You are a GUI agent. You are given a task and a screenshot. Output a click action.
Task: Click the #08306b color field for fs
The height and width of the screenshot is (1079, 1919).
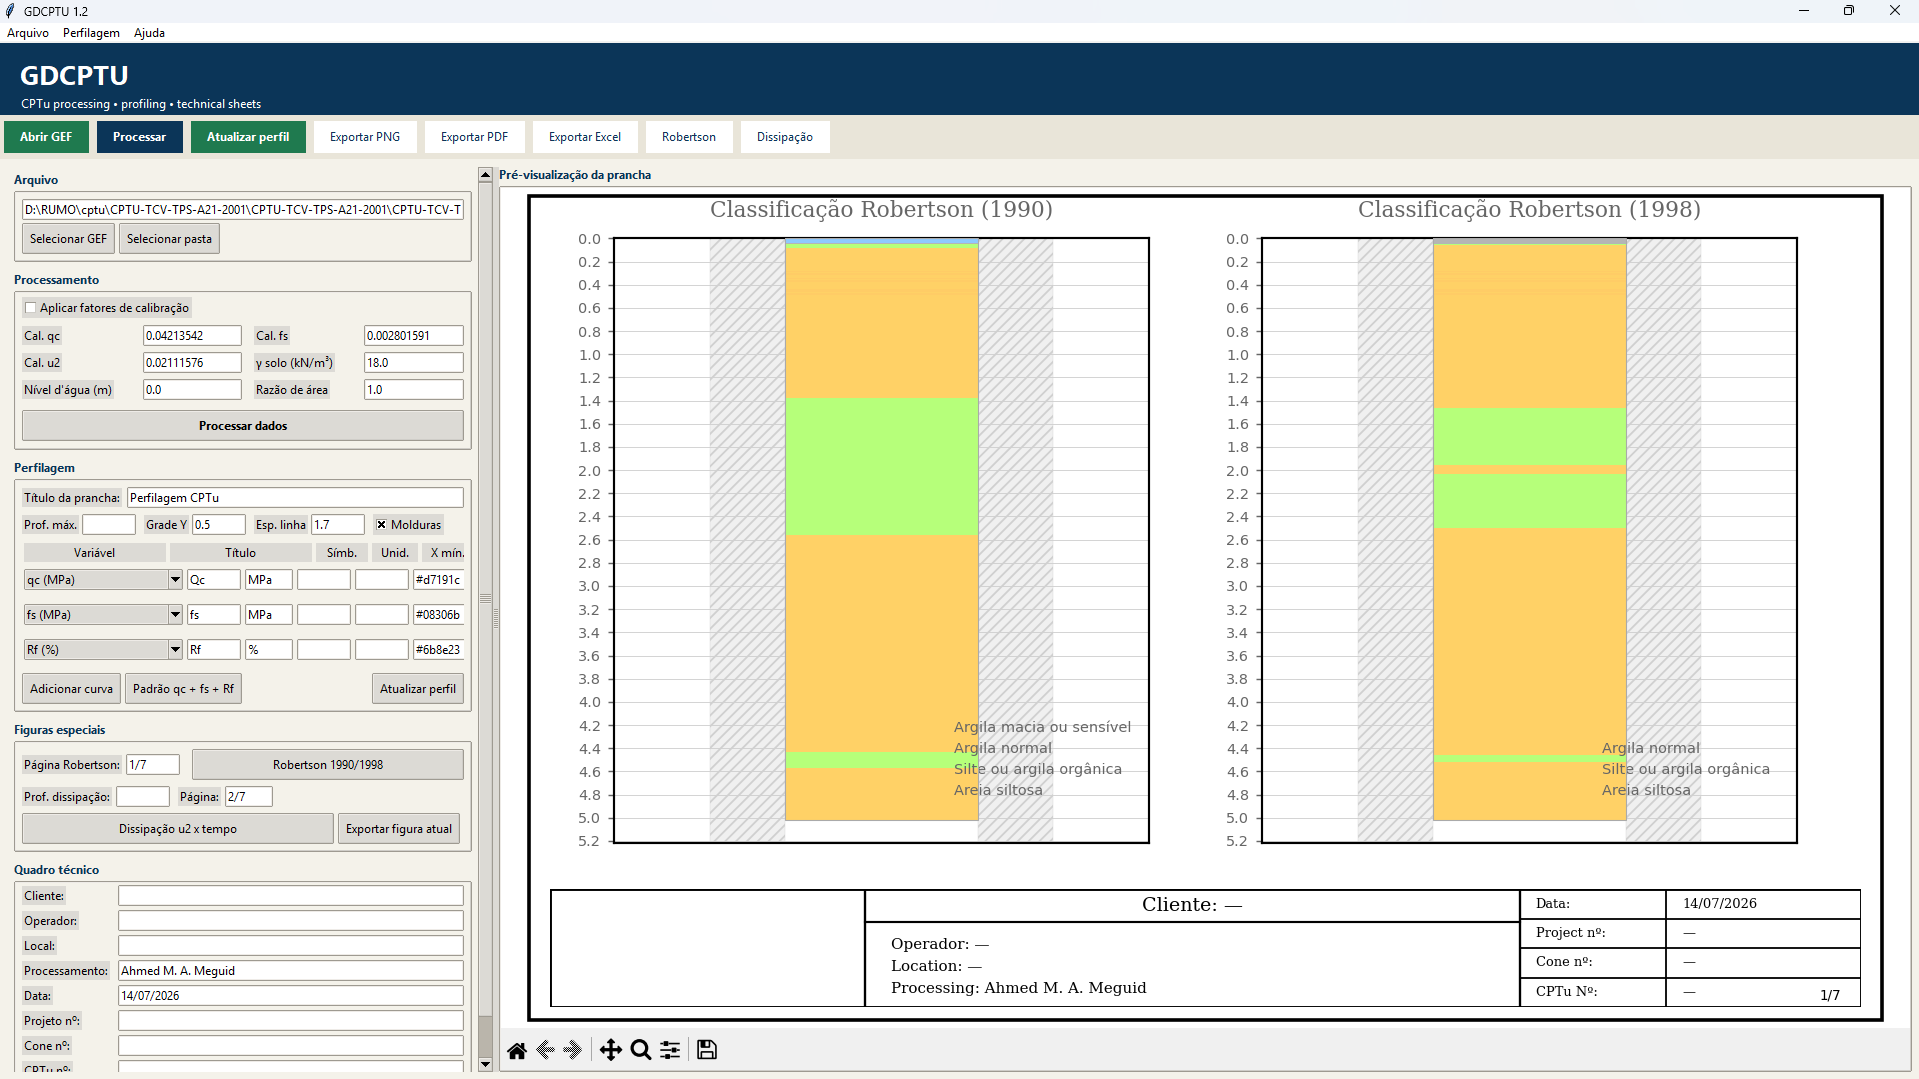tap(438, 615)
